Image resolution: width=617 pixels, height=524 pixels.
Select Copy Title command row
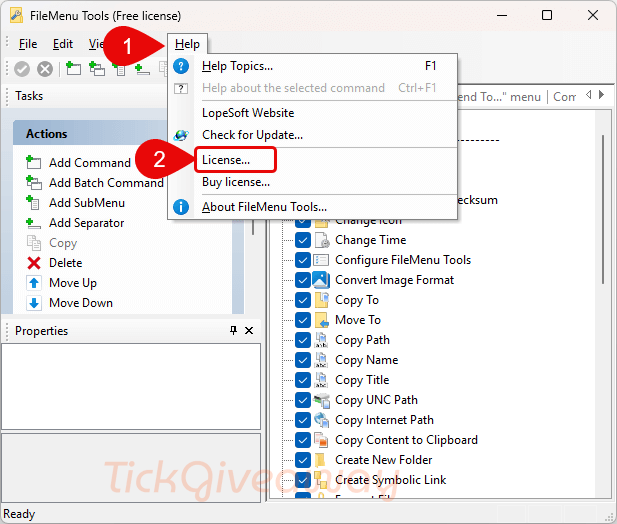pyautogui.click(x=362, y=380)
